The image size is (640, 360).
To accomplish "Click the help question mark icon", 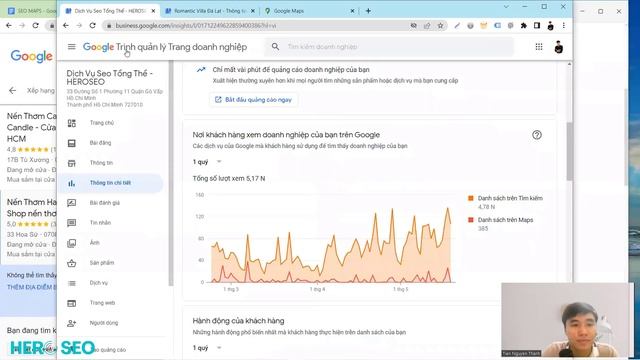I will (x=537, y=135).
